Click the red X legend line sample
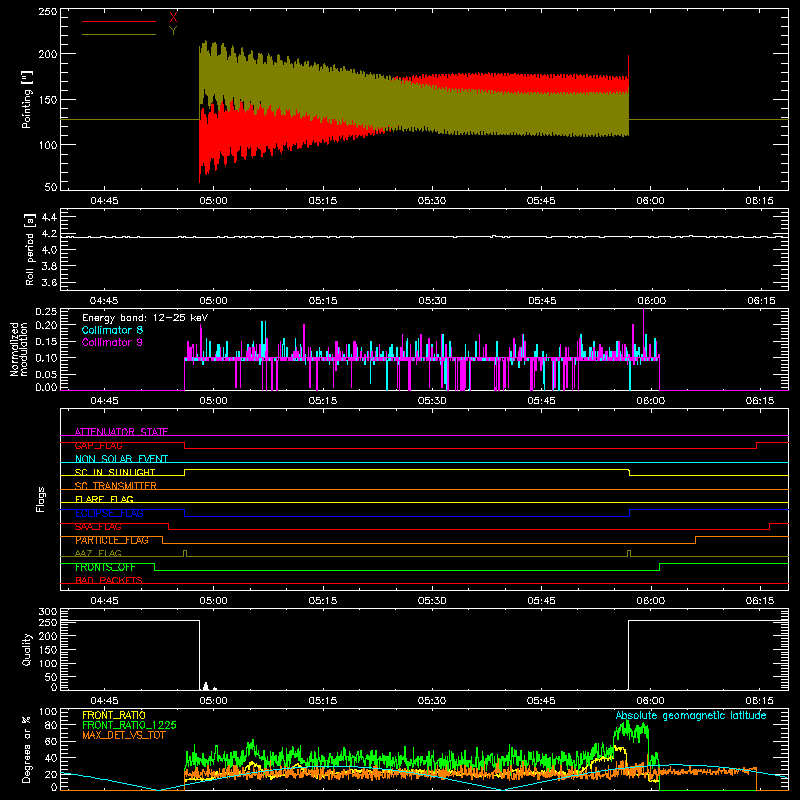The image size is (800, 800). (118, 21)
